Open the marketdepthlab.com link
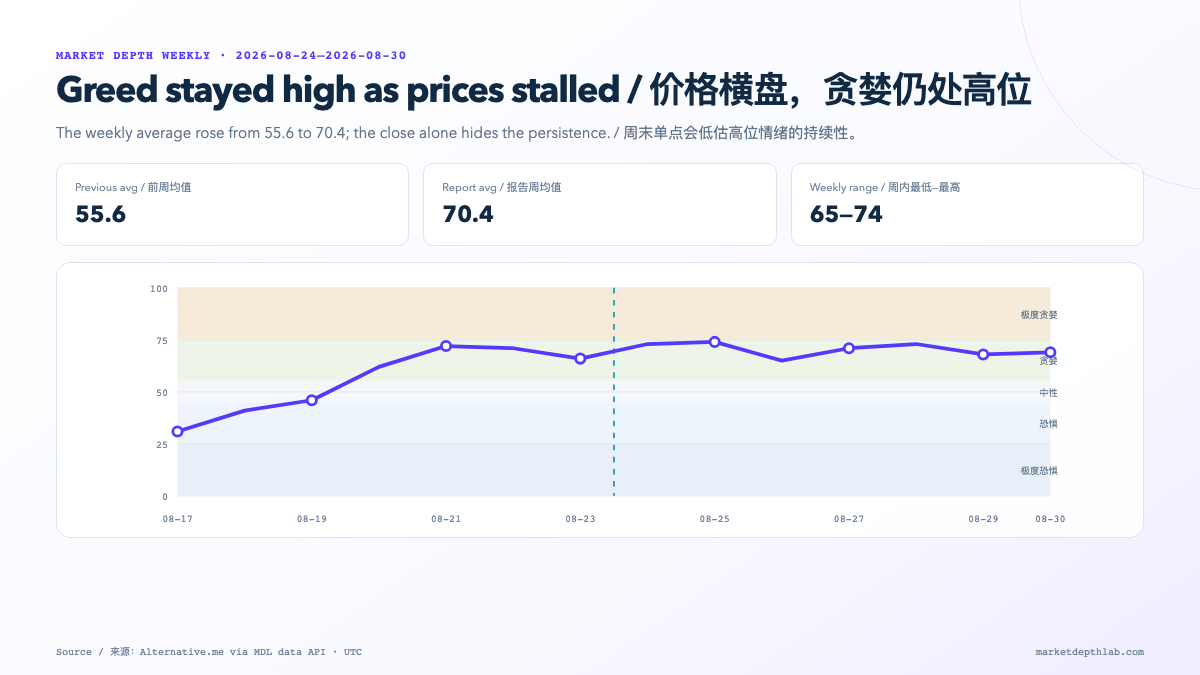Image resolution: width=1200 pixels, height=675 pixels. coord(1090,652)
